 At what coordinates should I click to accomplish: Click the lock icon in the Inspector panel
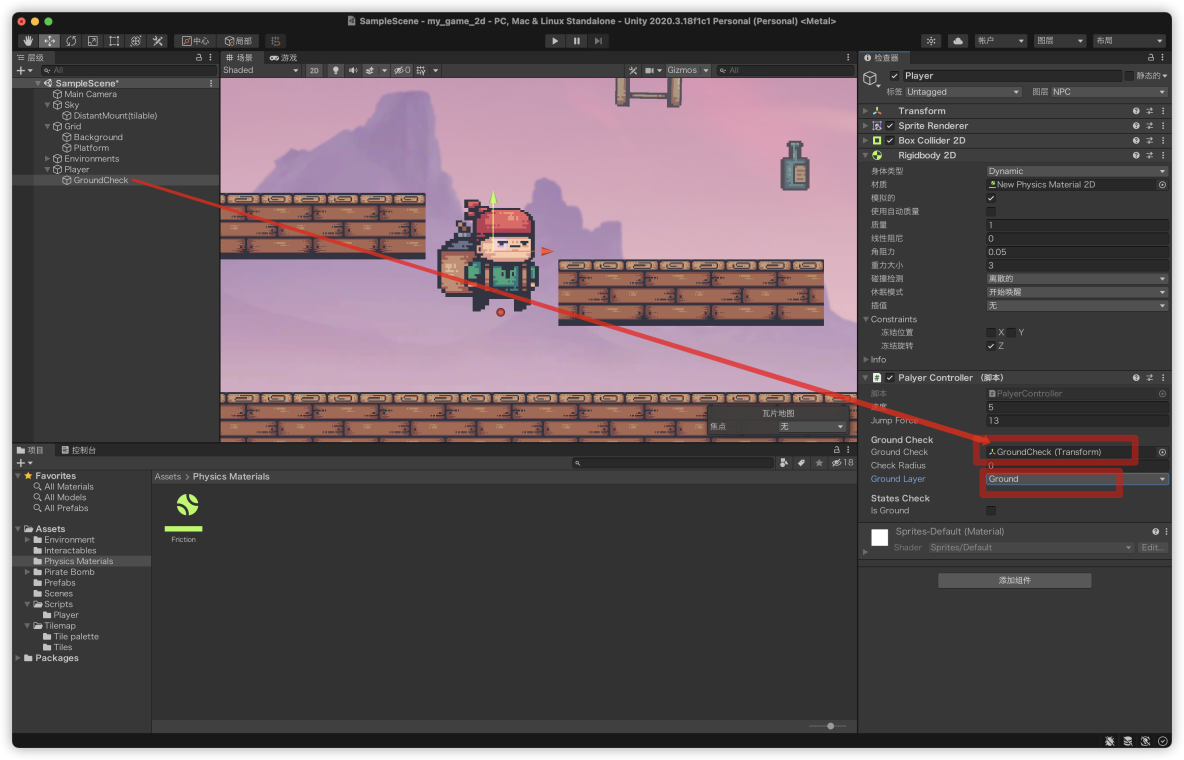(x=1151, y=57)
